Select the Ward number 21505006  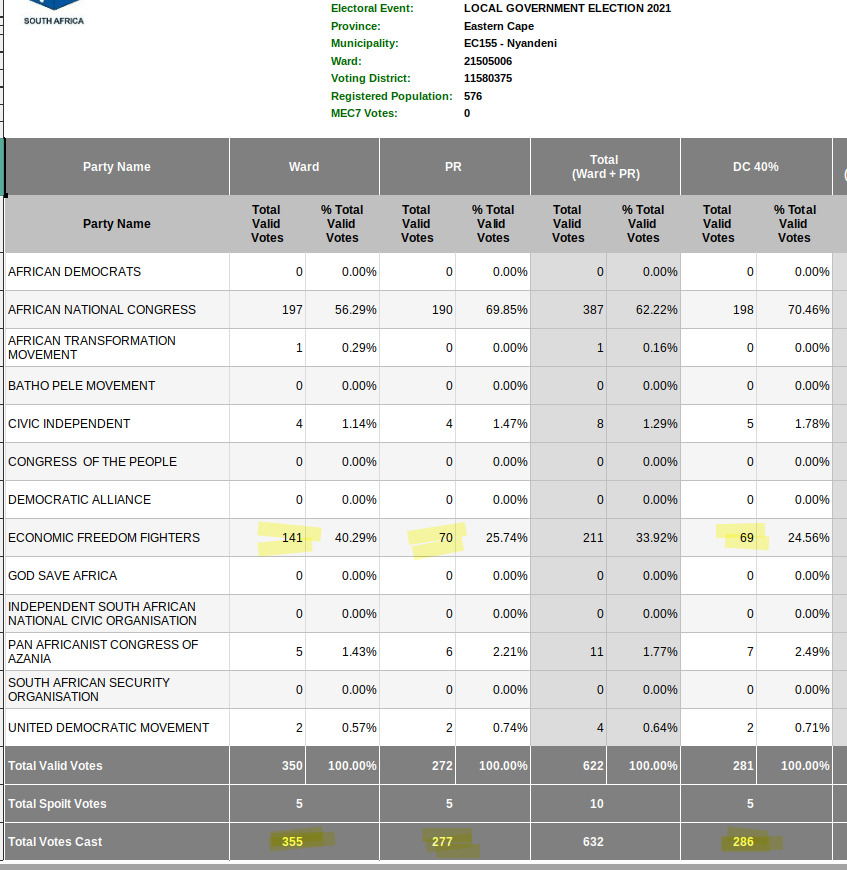[488, 61]
